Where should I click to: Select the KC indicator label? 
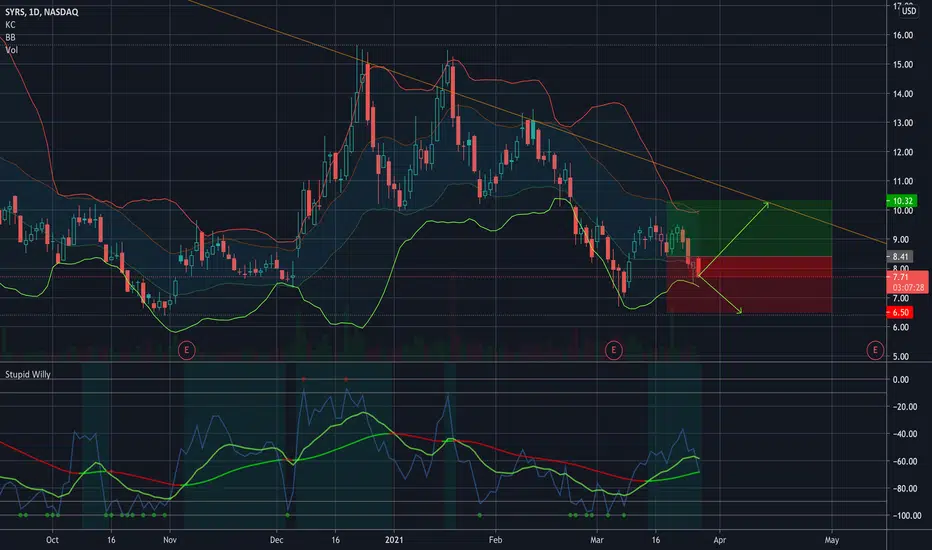pyautogui.click(x=10, y=25)
